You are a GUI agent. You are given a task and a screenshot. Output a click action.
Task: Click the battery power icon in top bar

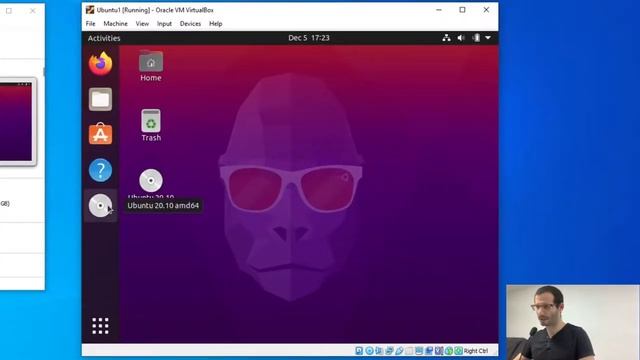click(476, 38)
